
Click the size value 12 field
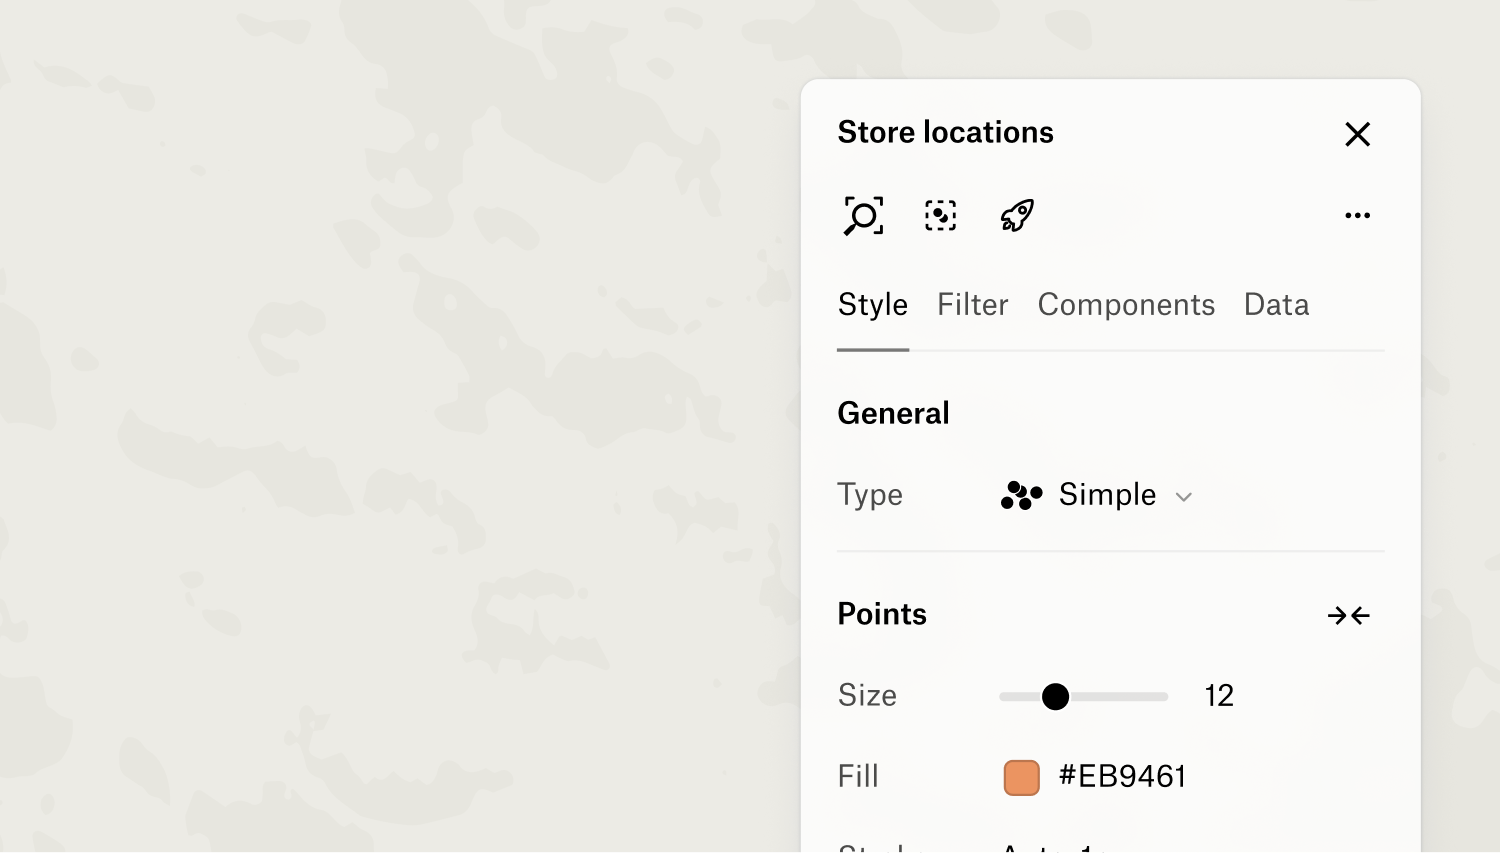pyautogui.click(x=1219, y=696)
